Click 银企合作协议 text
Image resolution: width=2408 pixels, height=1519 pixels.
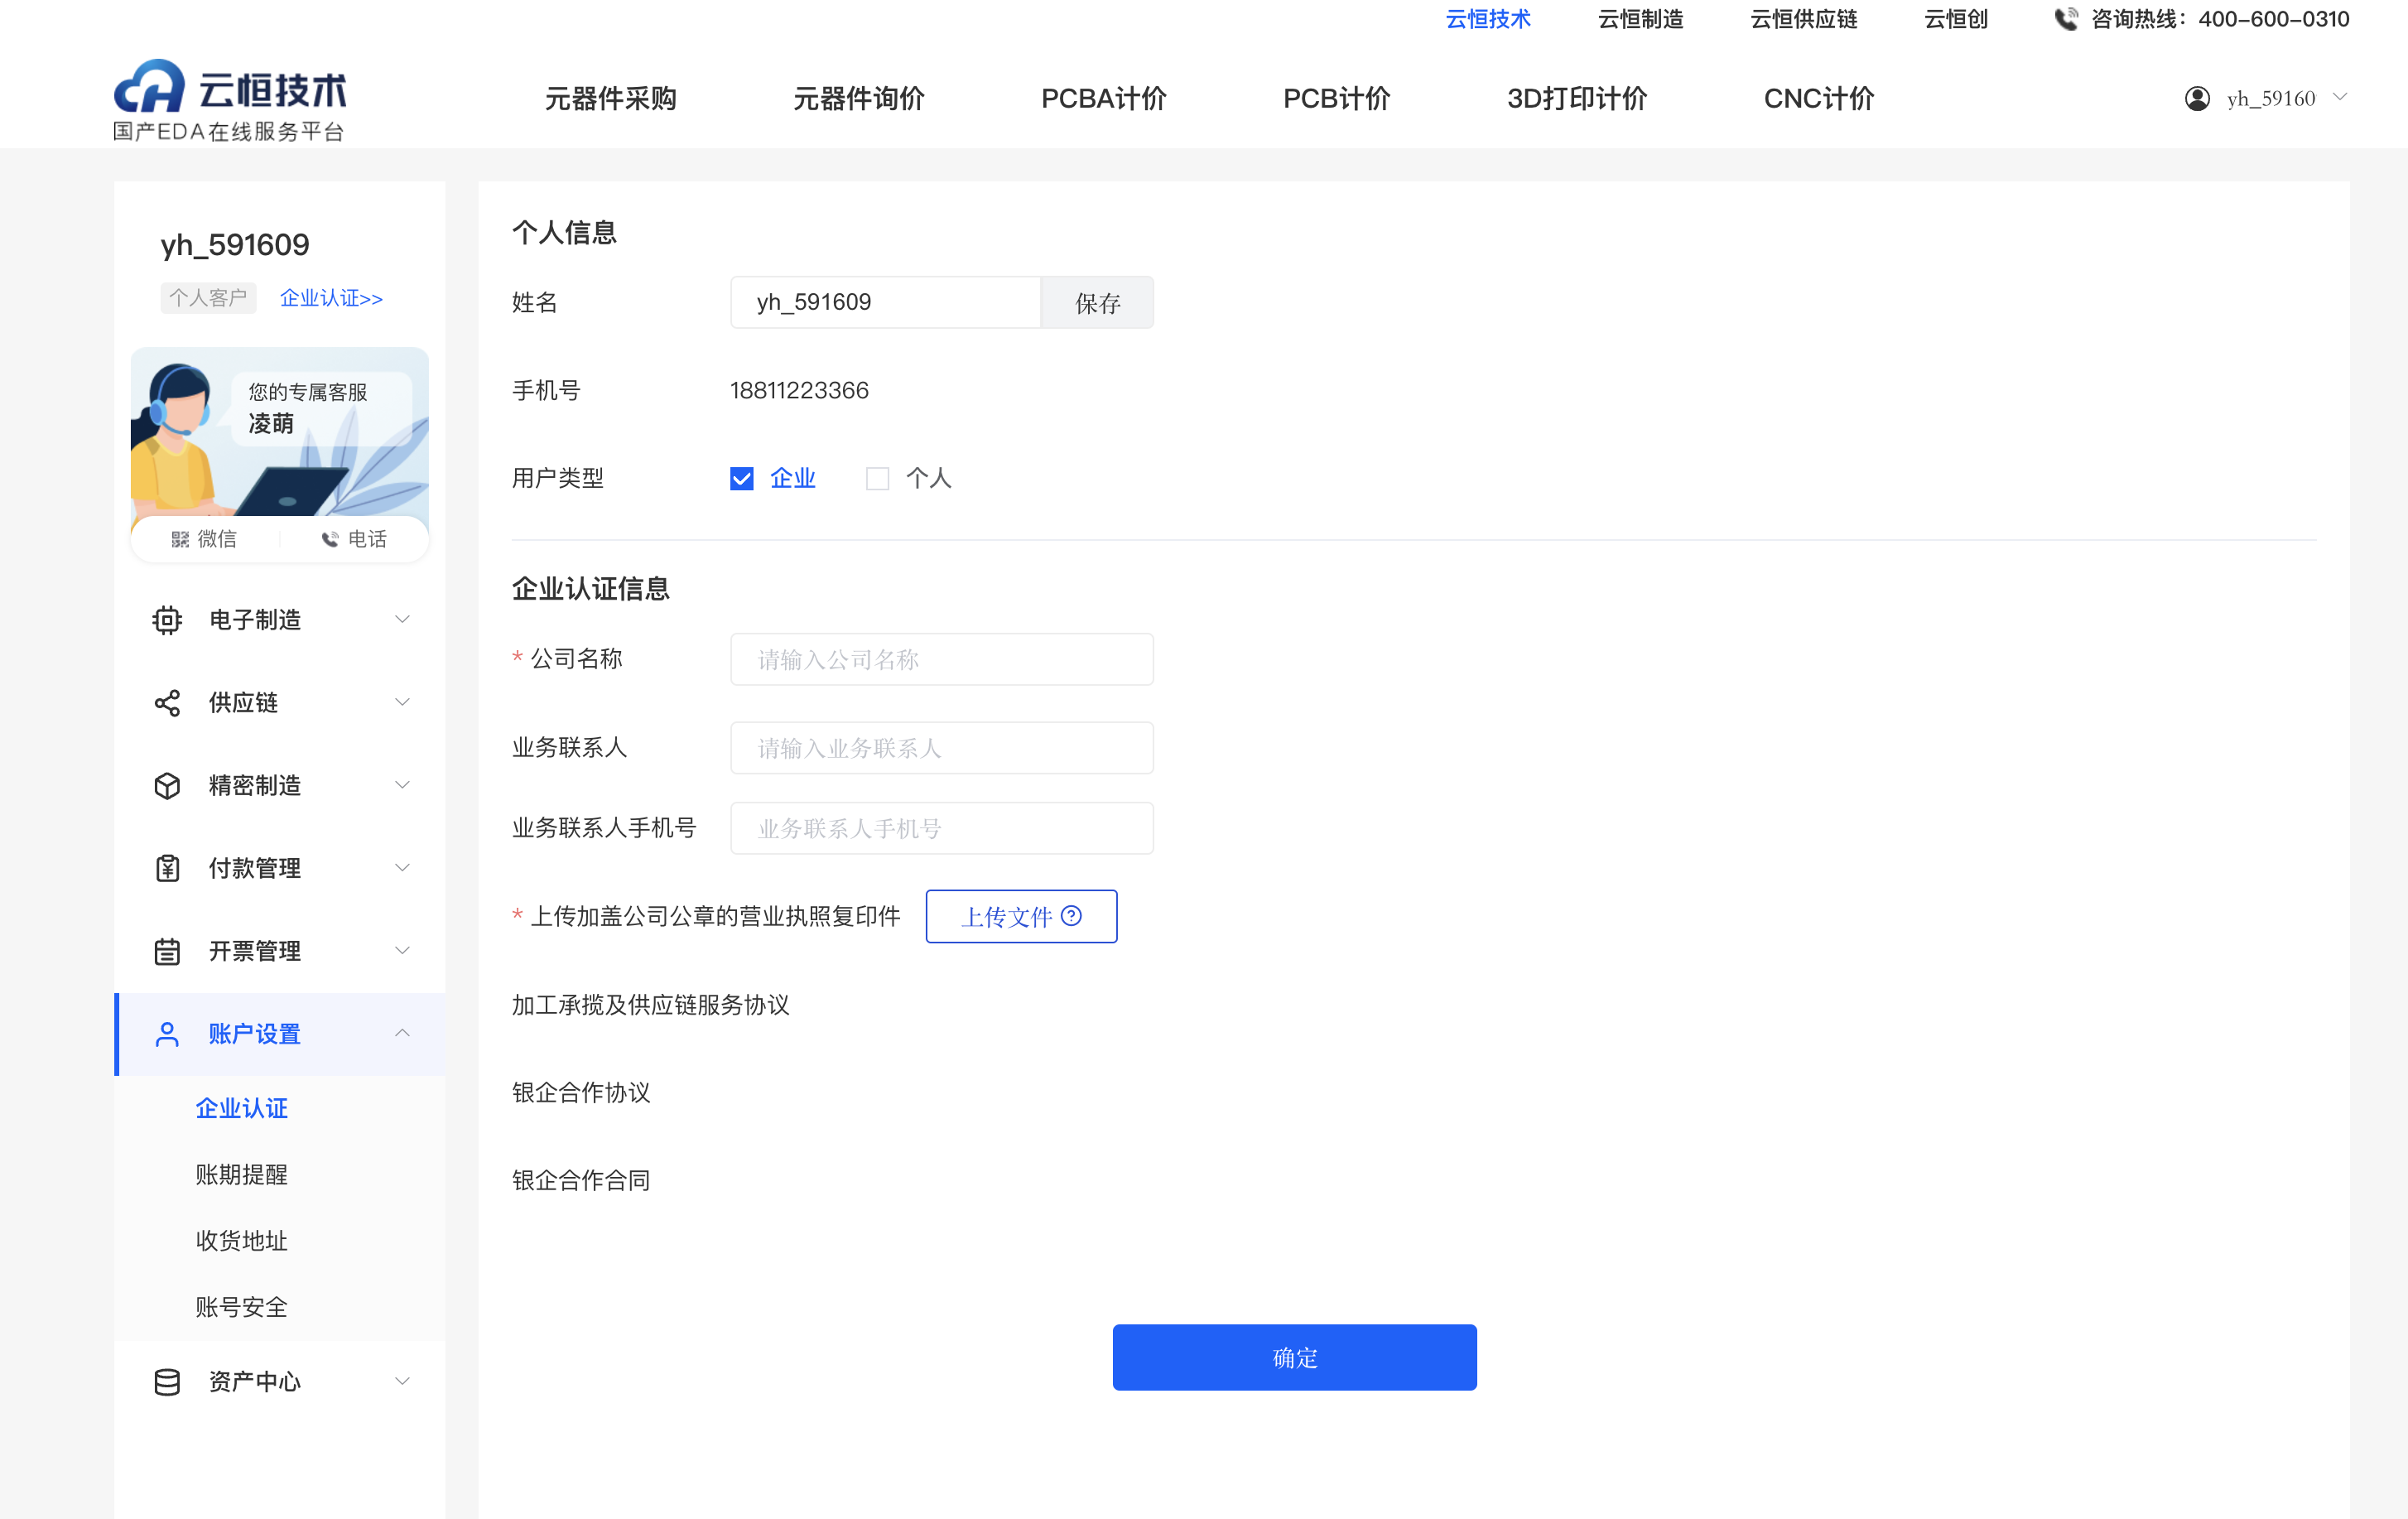581,1093
